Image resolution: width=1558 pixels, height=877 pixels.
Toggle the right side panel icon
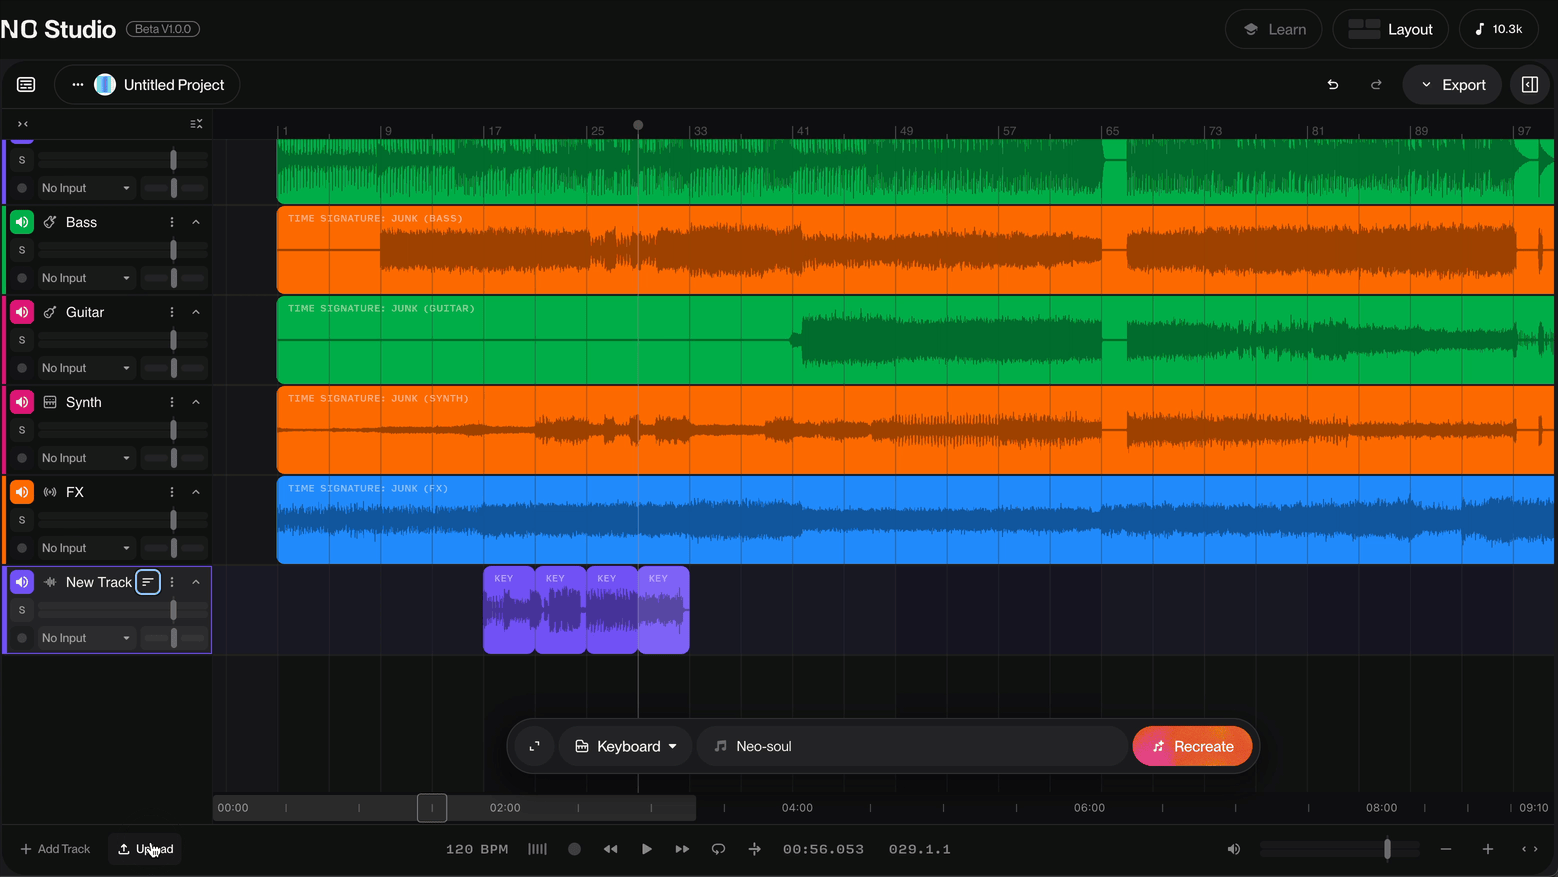point(1530,85)
